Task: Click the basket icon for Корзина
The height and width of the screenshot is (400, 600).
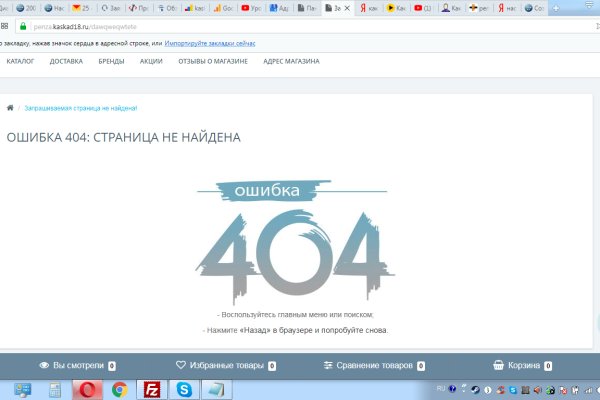Action: [499, 366]
